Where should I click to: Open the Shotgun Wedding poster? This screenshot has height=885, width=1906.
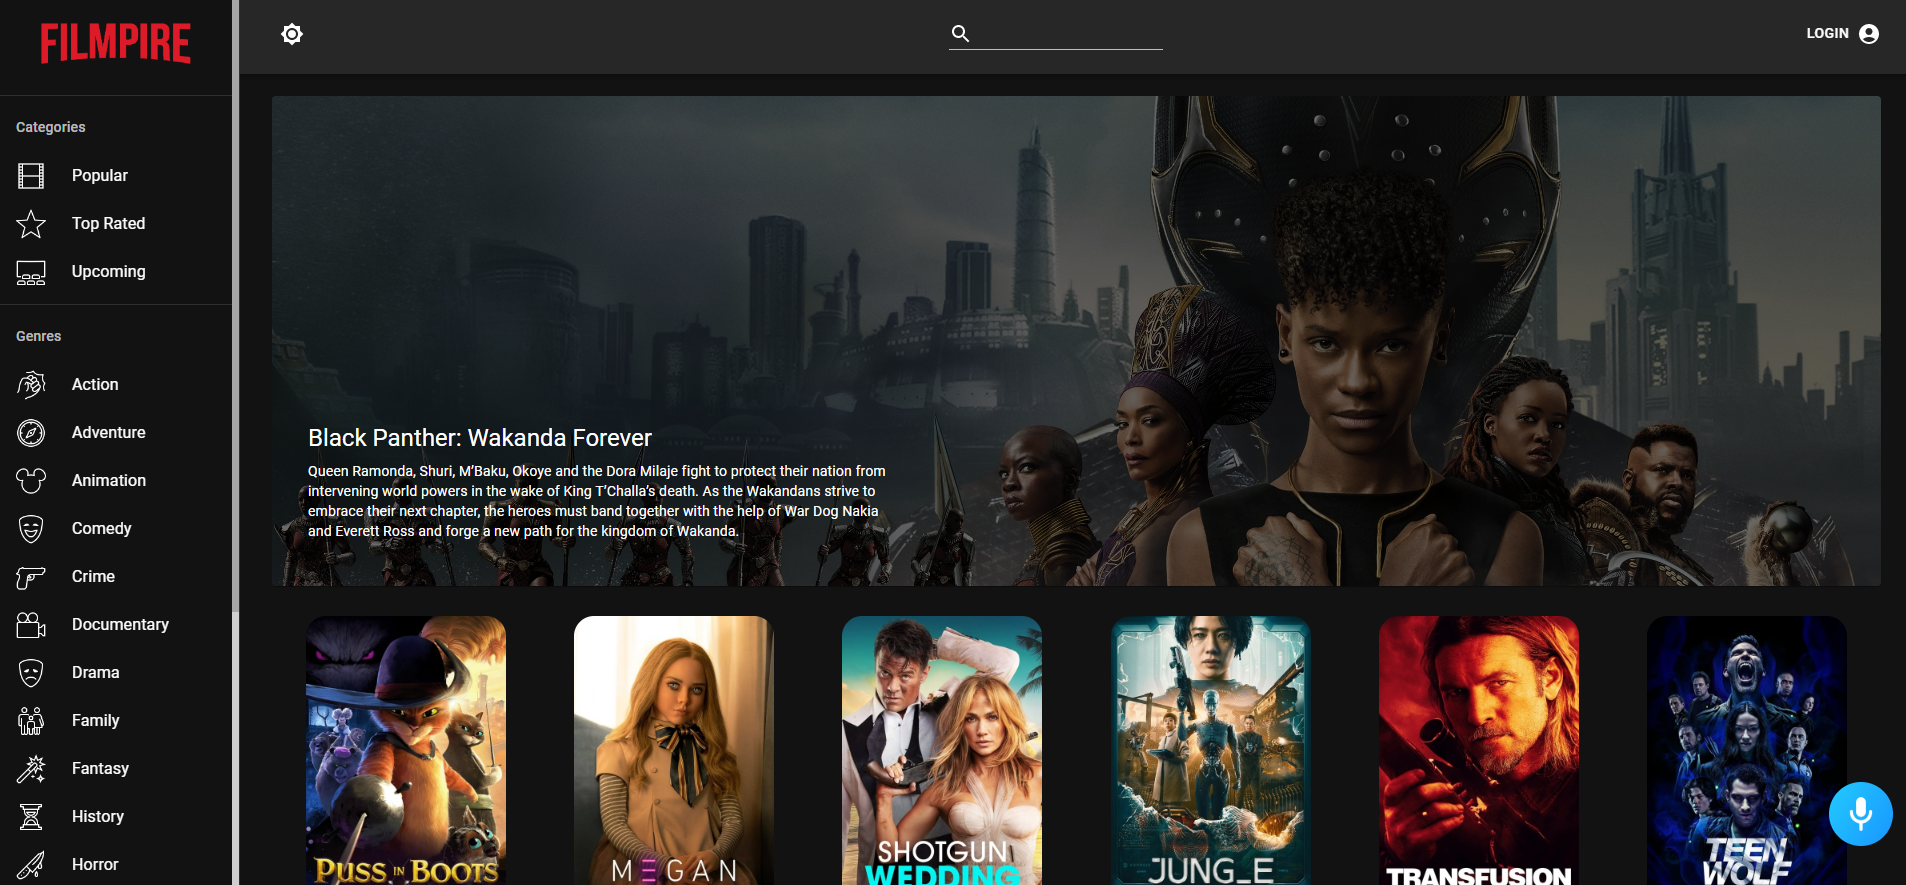[942, 750]
